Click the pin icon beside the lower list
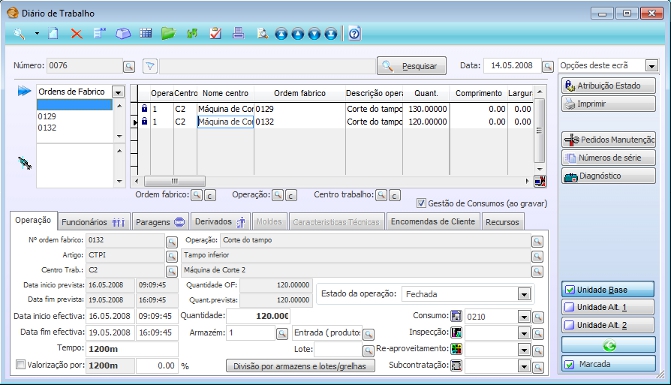Image resolution: width=671 pixels, height=385 pixels. (x=25, y=163)
